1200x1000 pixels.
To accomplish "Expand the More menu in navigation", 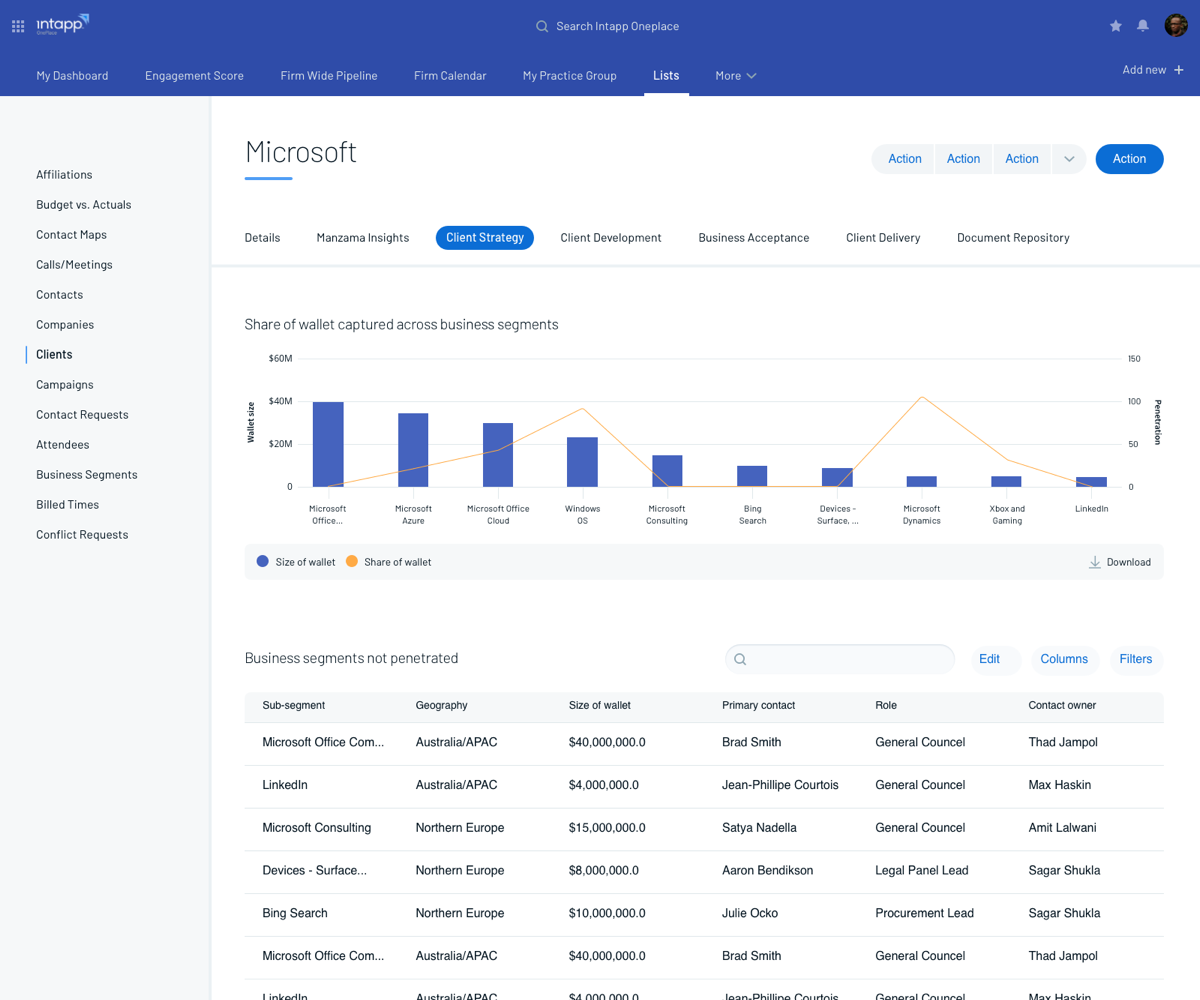I will pos(736,76).
